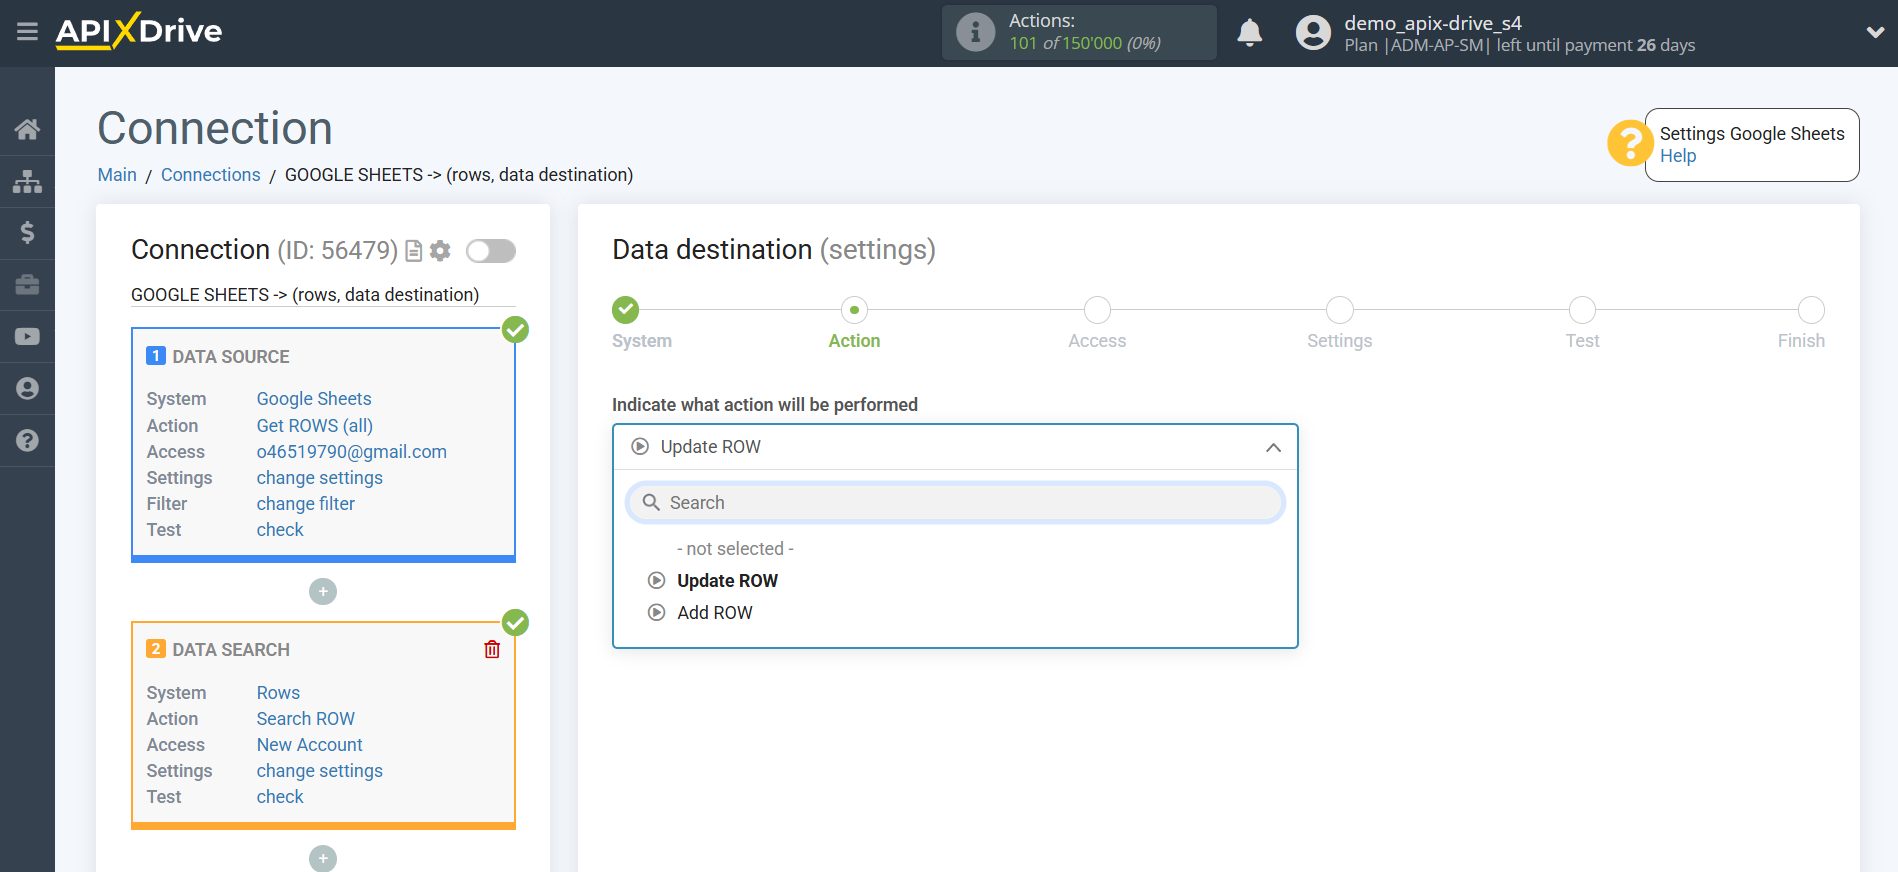
Task: Open the YouTube video icon in the sidebar
Action: tap(27, 337)
